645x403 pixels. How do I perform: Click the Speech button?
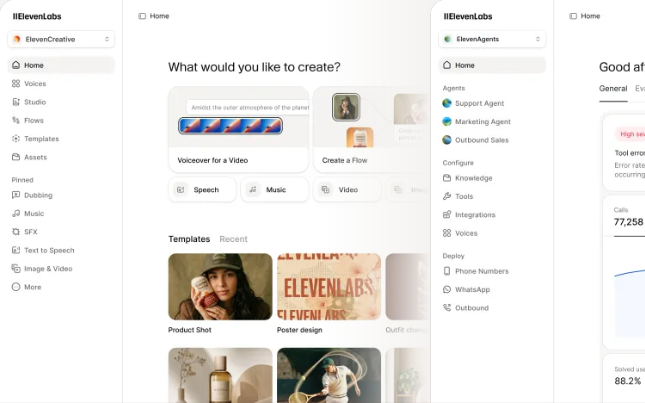point(202,190)
